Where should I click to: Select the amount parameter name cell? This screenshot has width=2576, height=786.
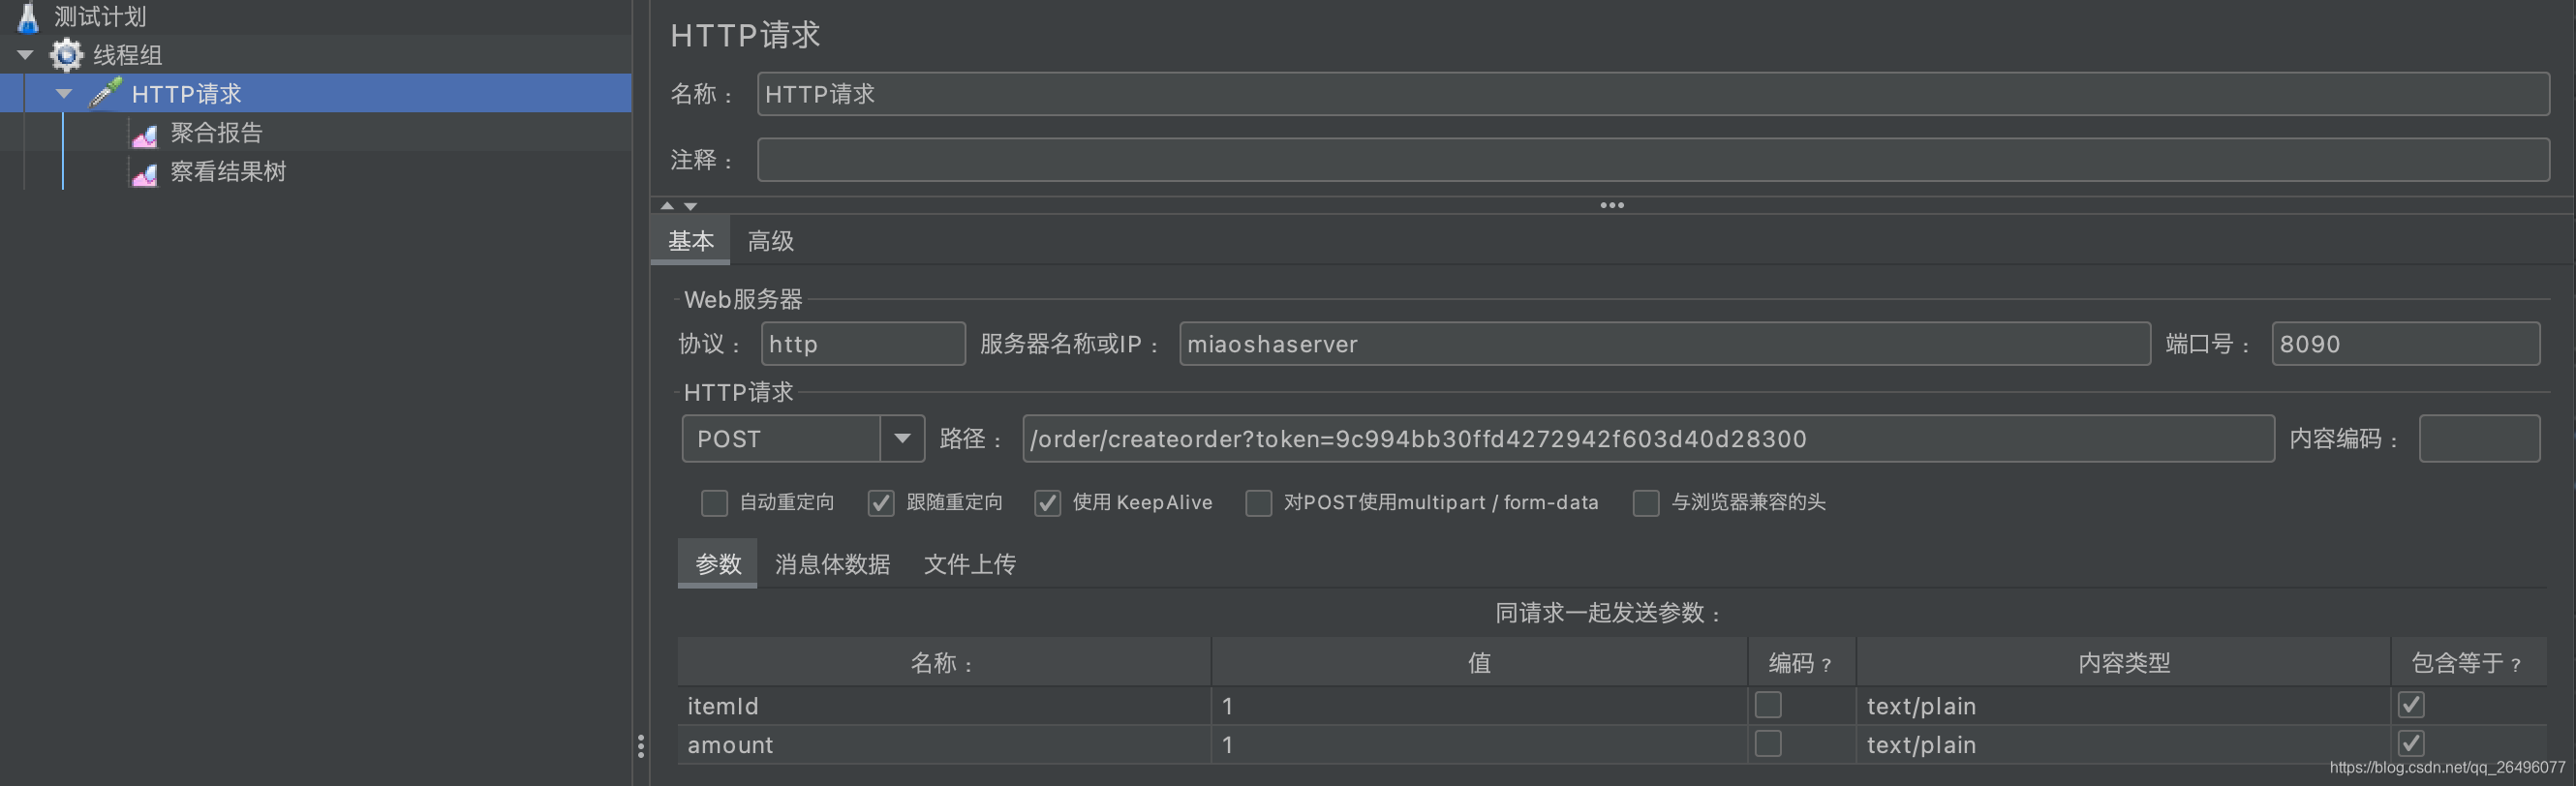pos(944,745)
